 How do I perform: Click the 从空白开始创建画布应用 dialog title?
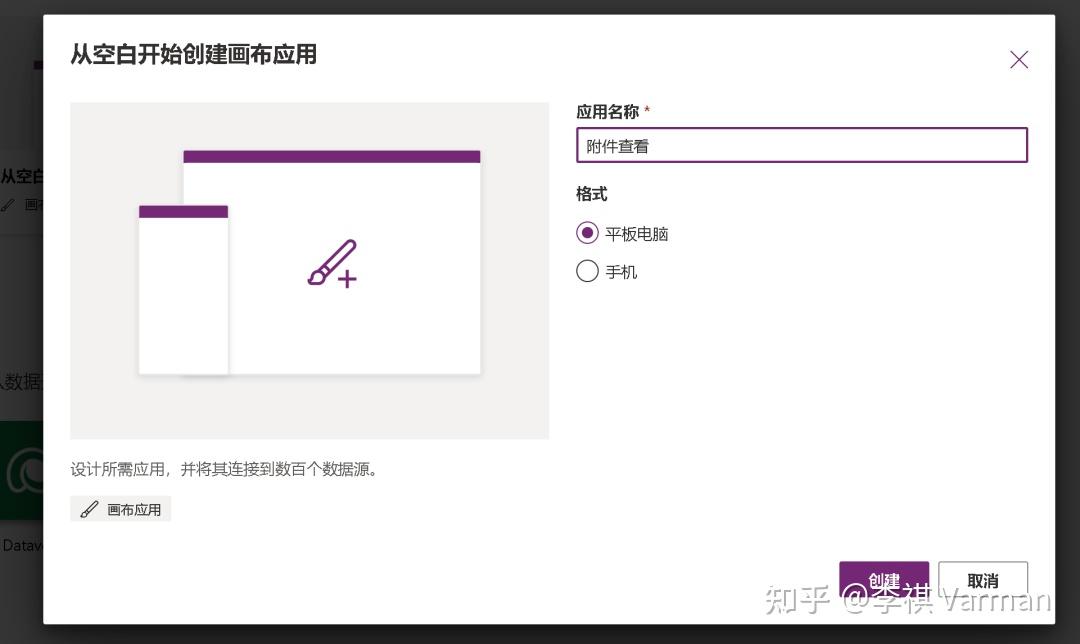point(194,54)
